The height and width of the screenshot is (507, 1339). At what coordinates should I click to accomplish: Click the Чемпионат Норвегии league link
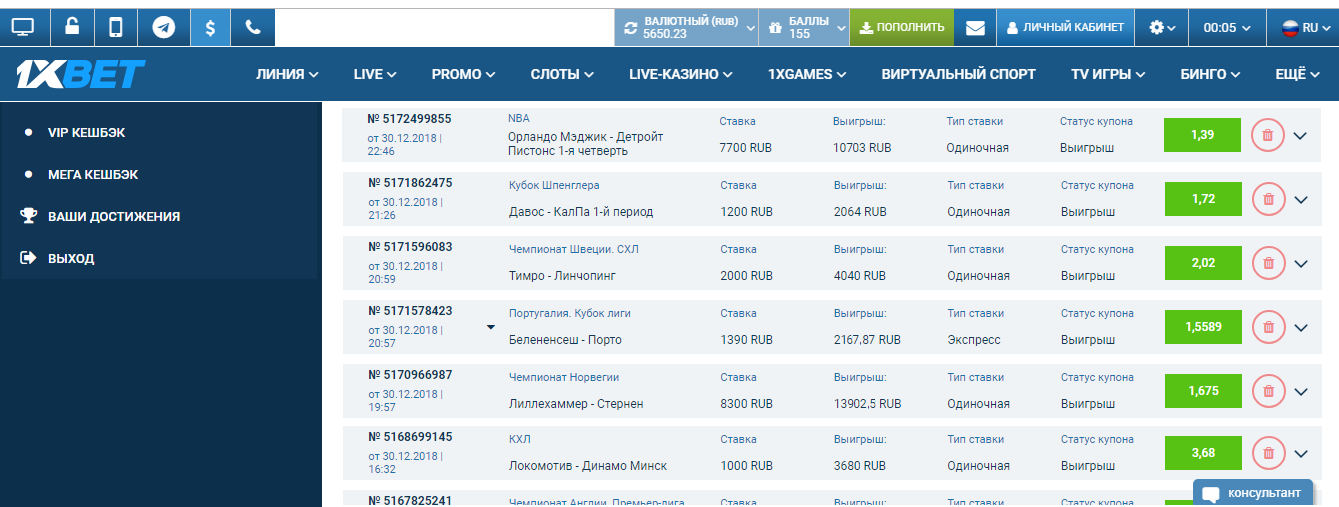pos(564,377)
